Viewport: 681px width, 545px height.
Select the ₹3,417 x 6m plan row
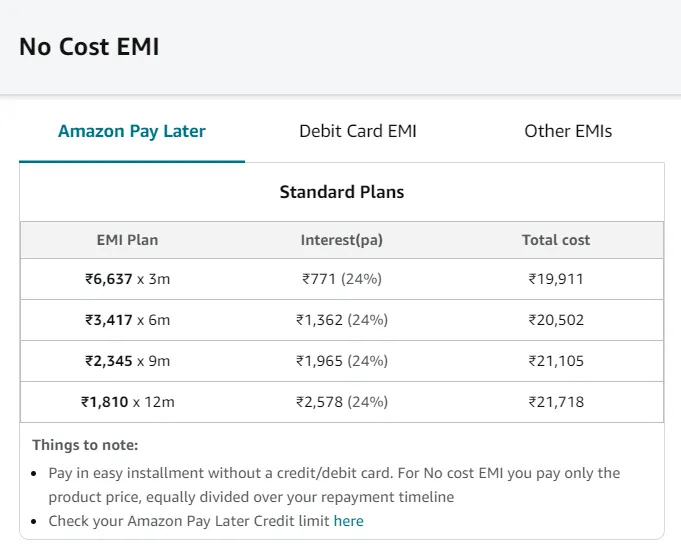tap(342, 320)
